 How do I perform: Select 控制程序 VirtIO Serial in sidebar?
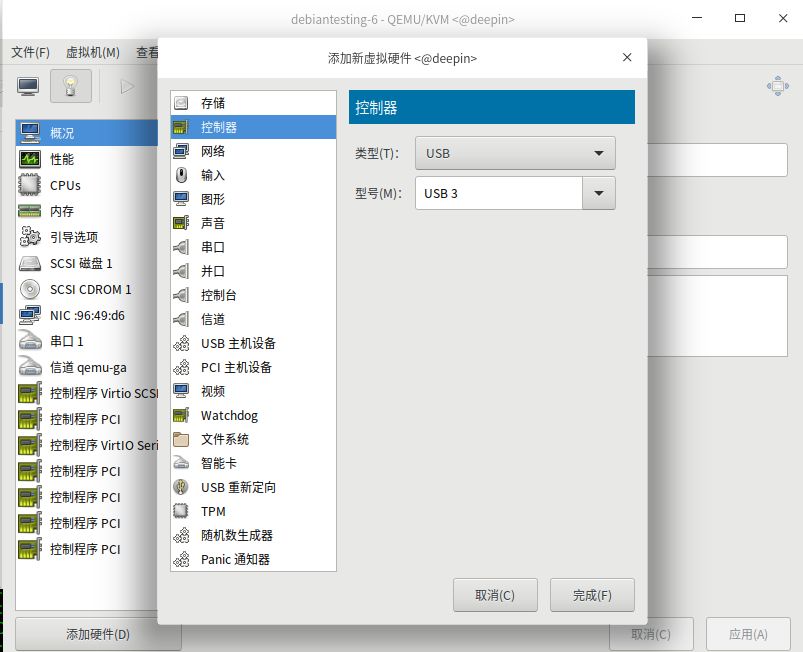pyautogui.click(x=87, y=445)
